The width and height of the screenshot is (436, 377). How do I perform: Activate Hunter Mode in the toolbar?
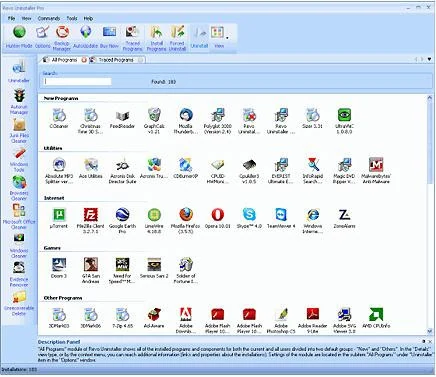pos(19,37)
